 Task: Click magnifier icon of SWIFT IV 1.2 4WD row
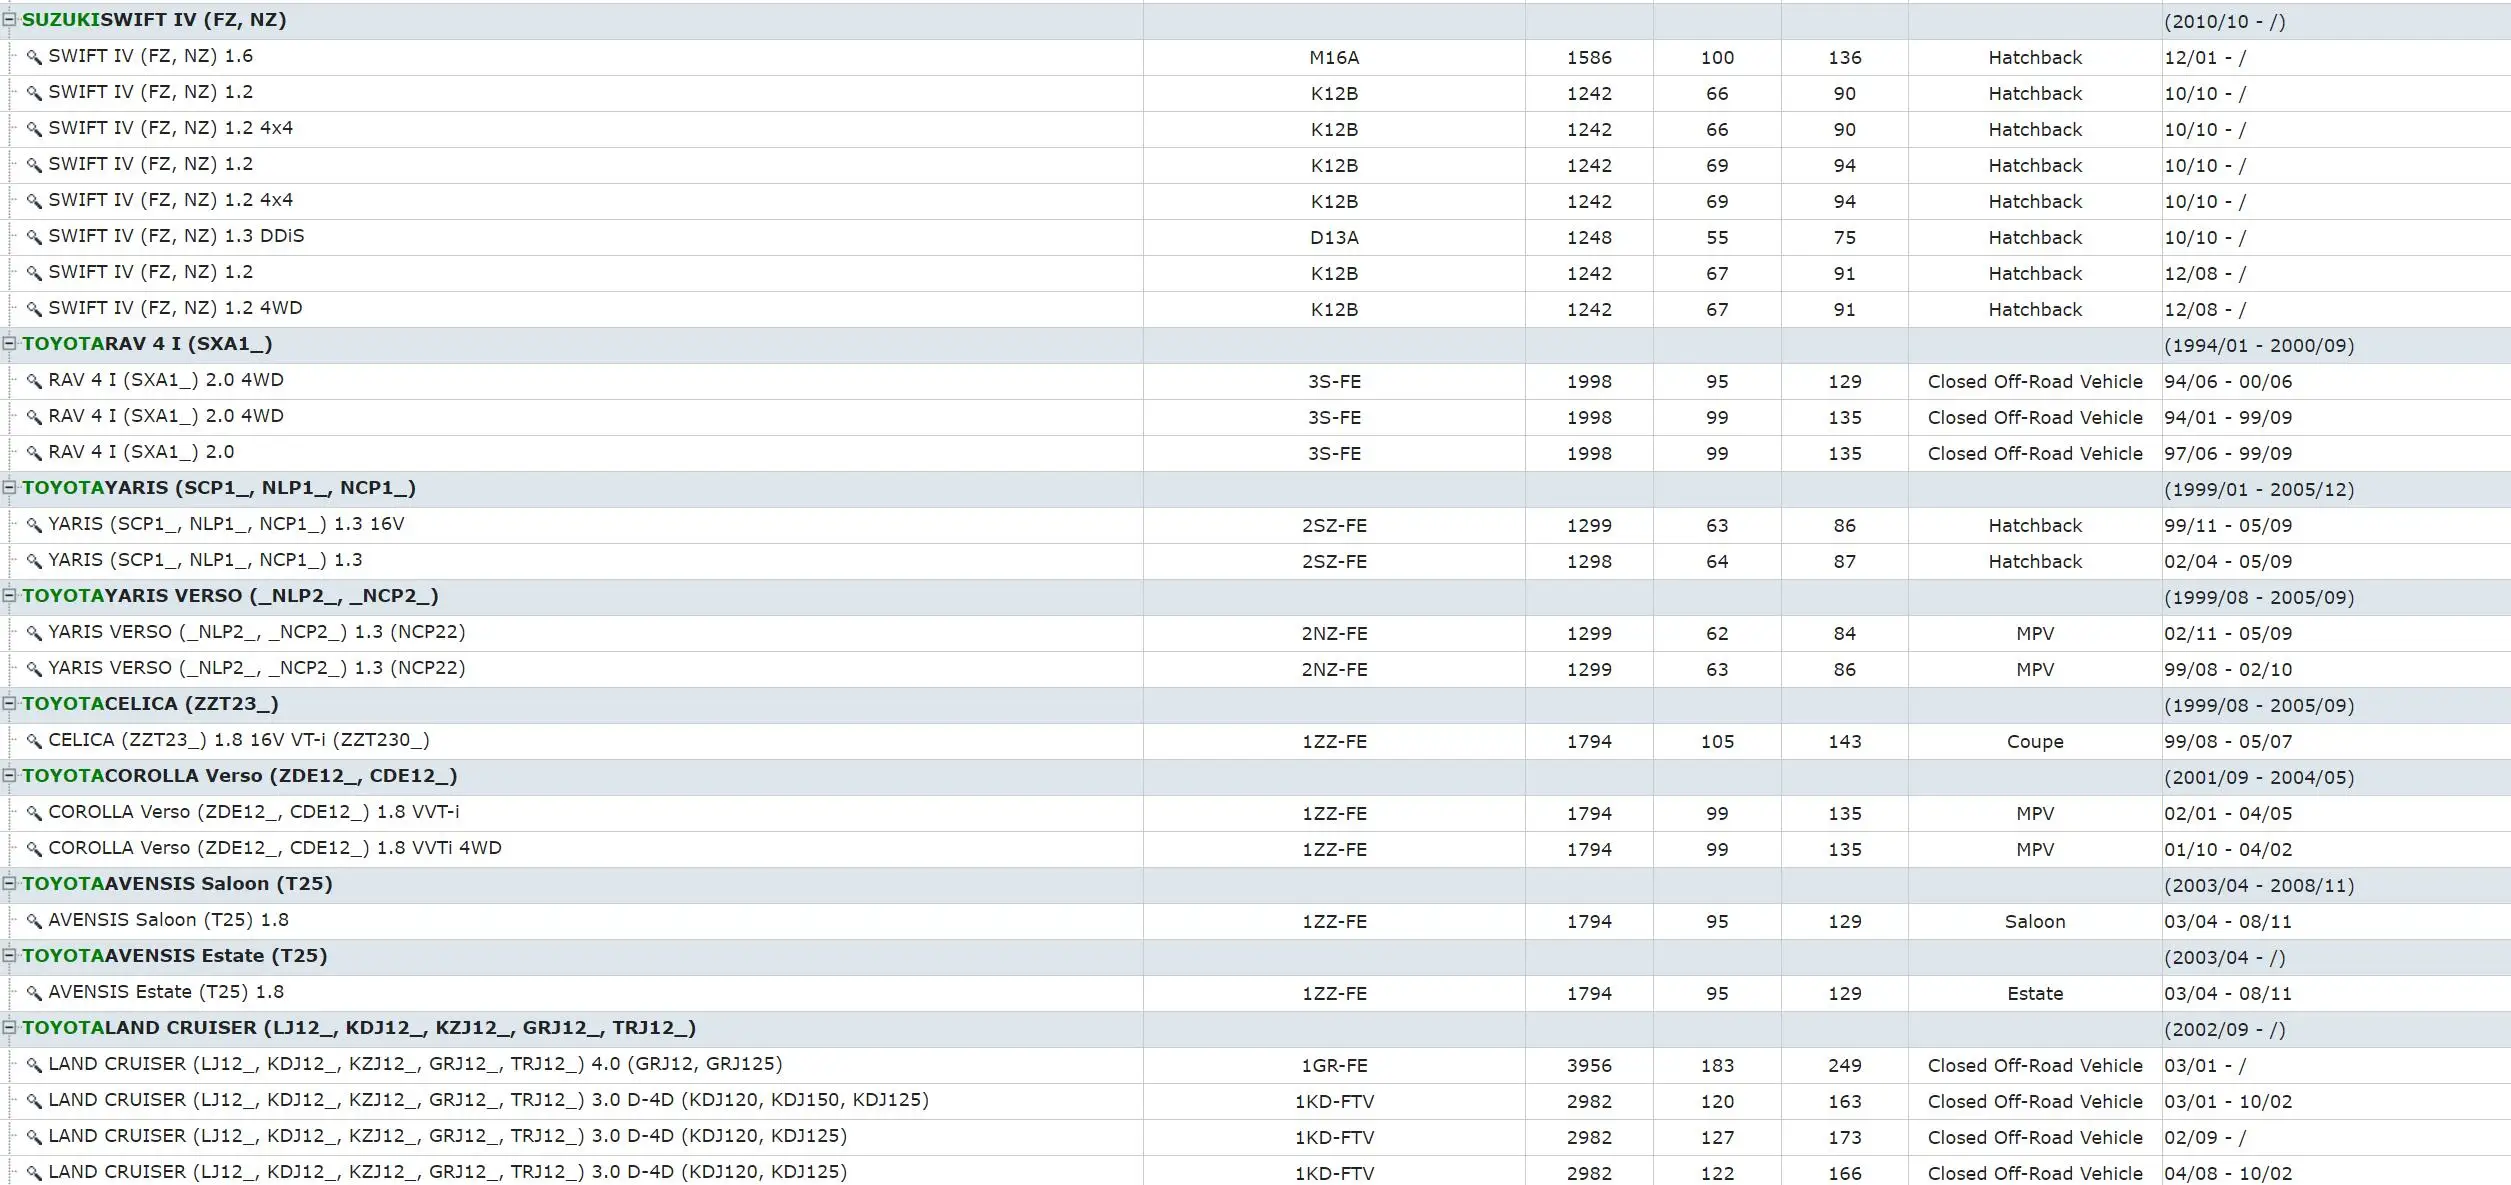(x=34, y=310)
